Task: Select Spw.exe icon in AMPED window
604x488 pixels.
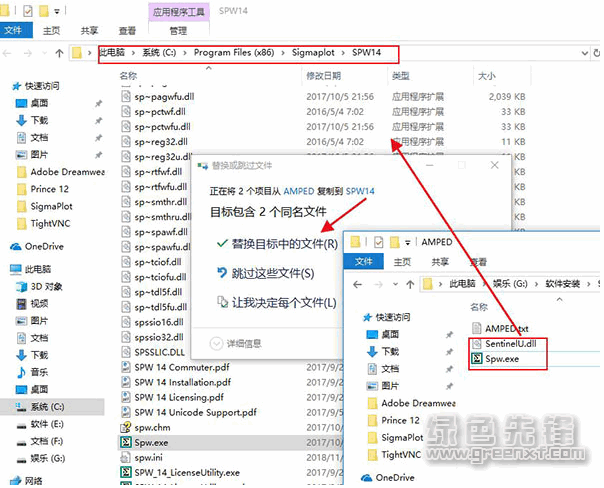Action: 476,359
